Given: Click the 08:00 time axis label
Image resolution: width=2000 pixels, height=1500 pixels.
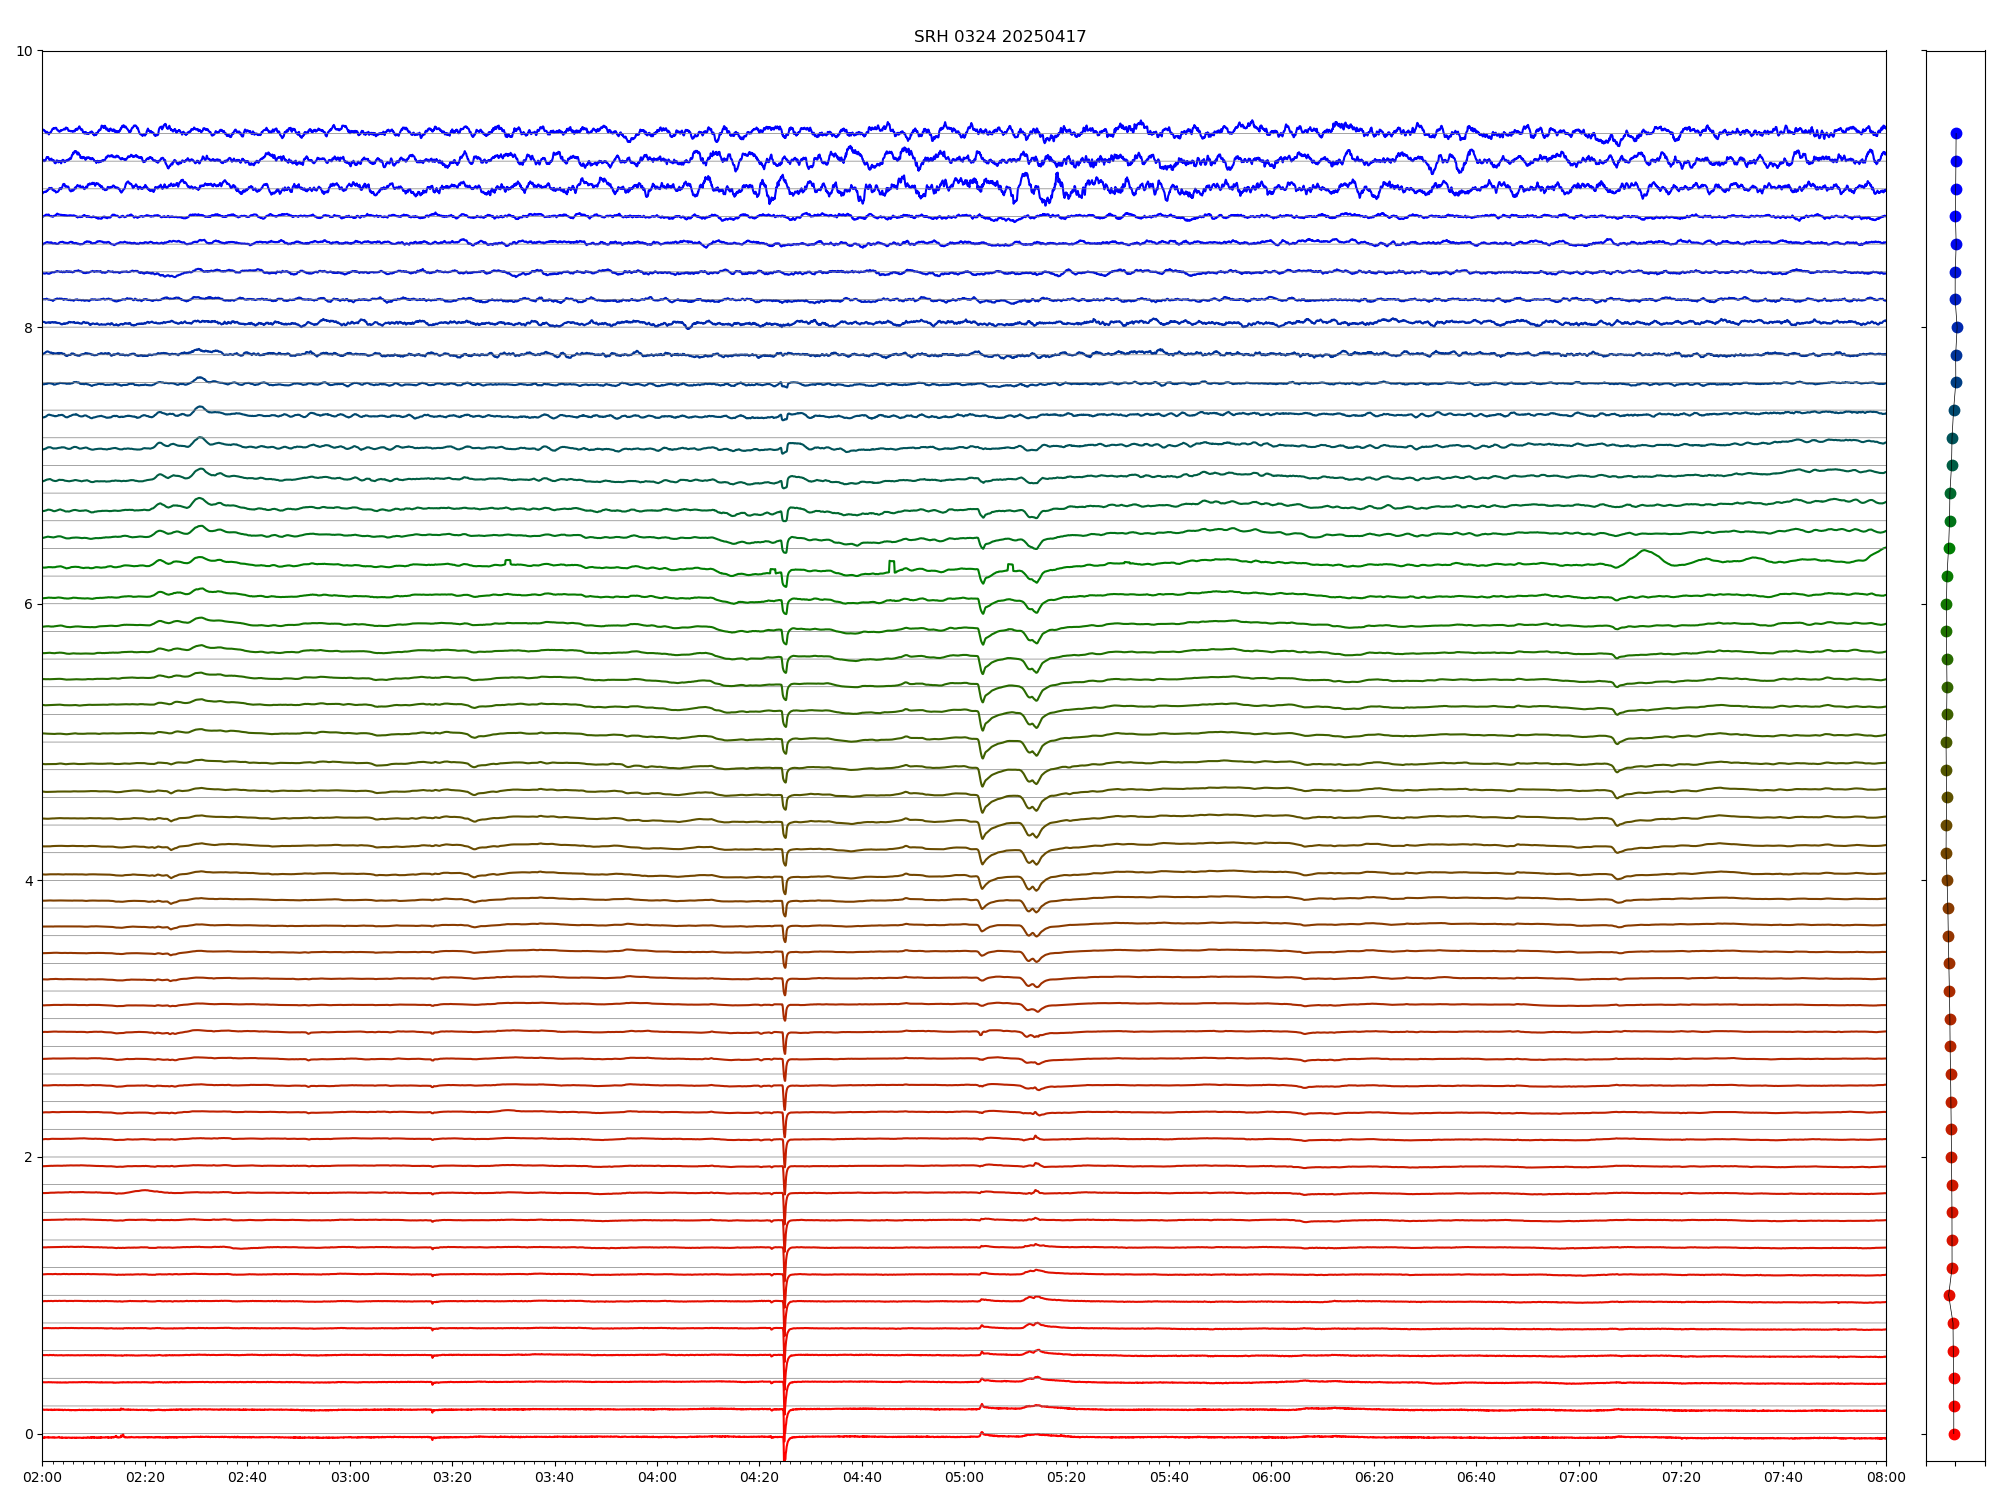Looking at the screenshot, I should [1886, 1477].
